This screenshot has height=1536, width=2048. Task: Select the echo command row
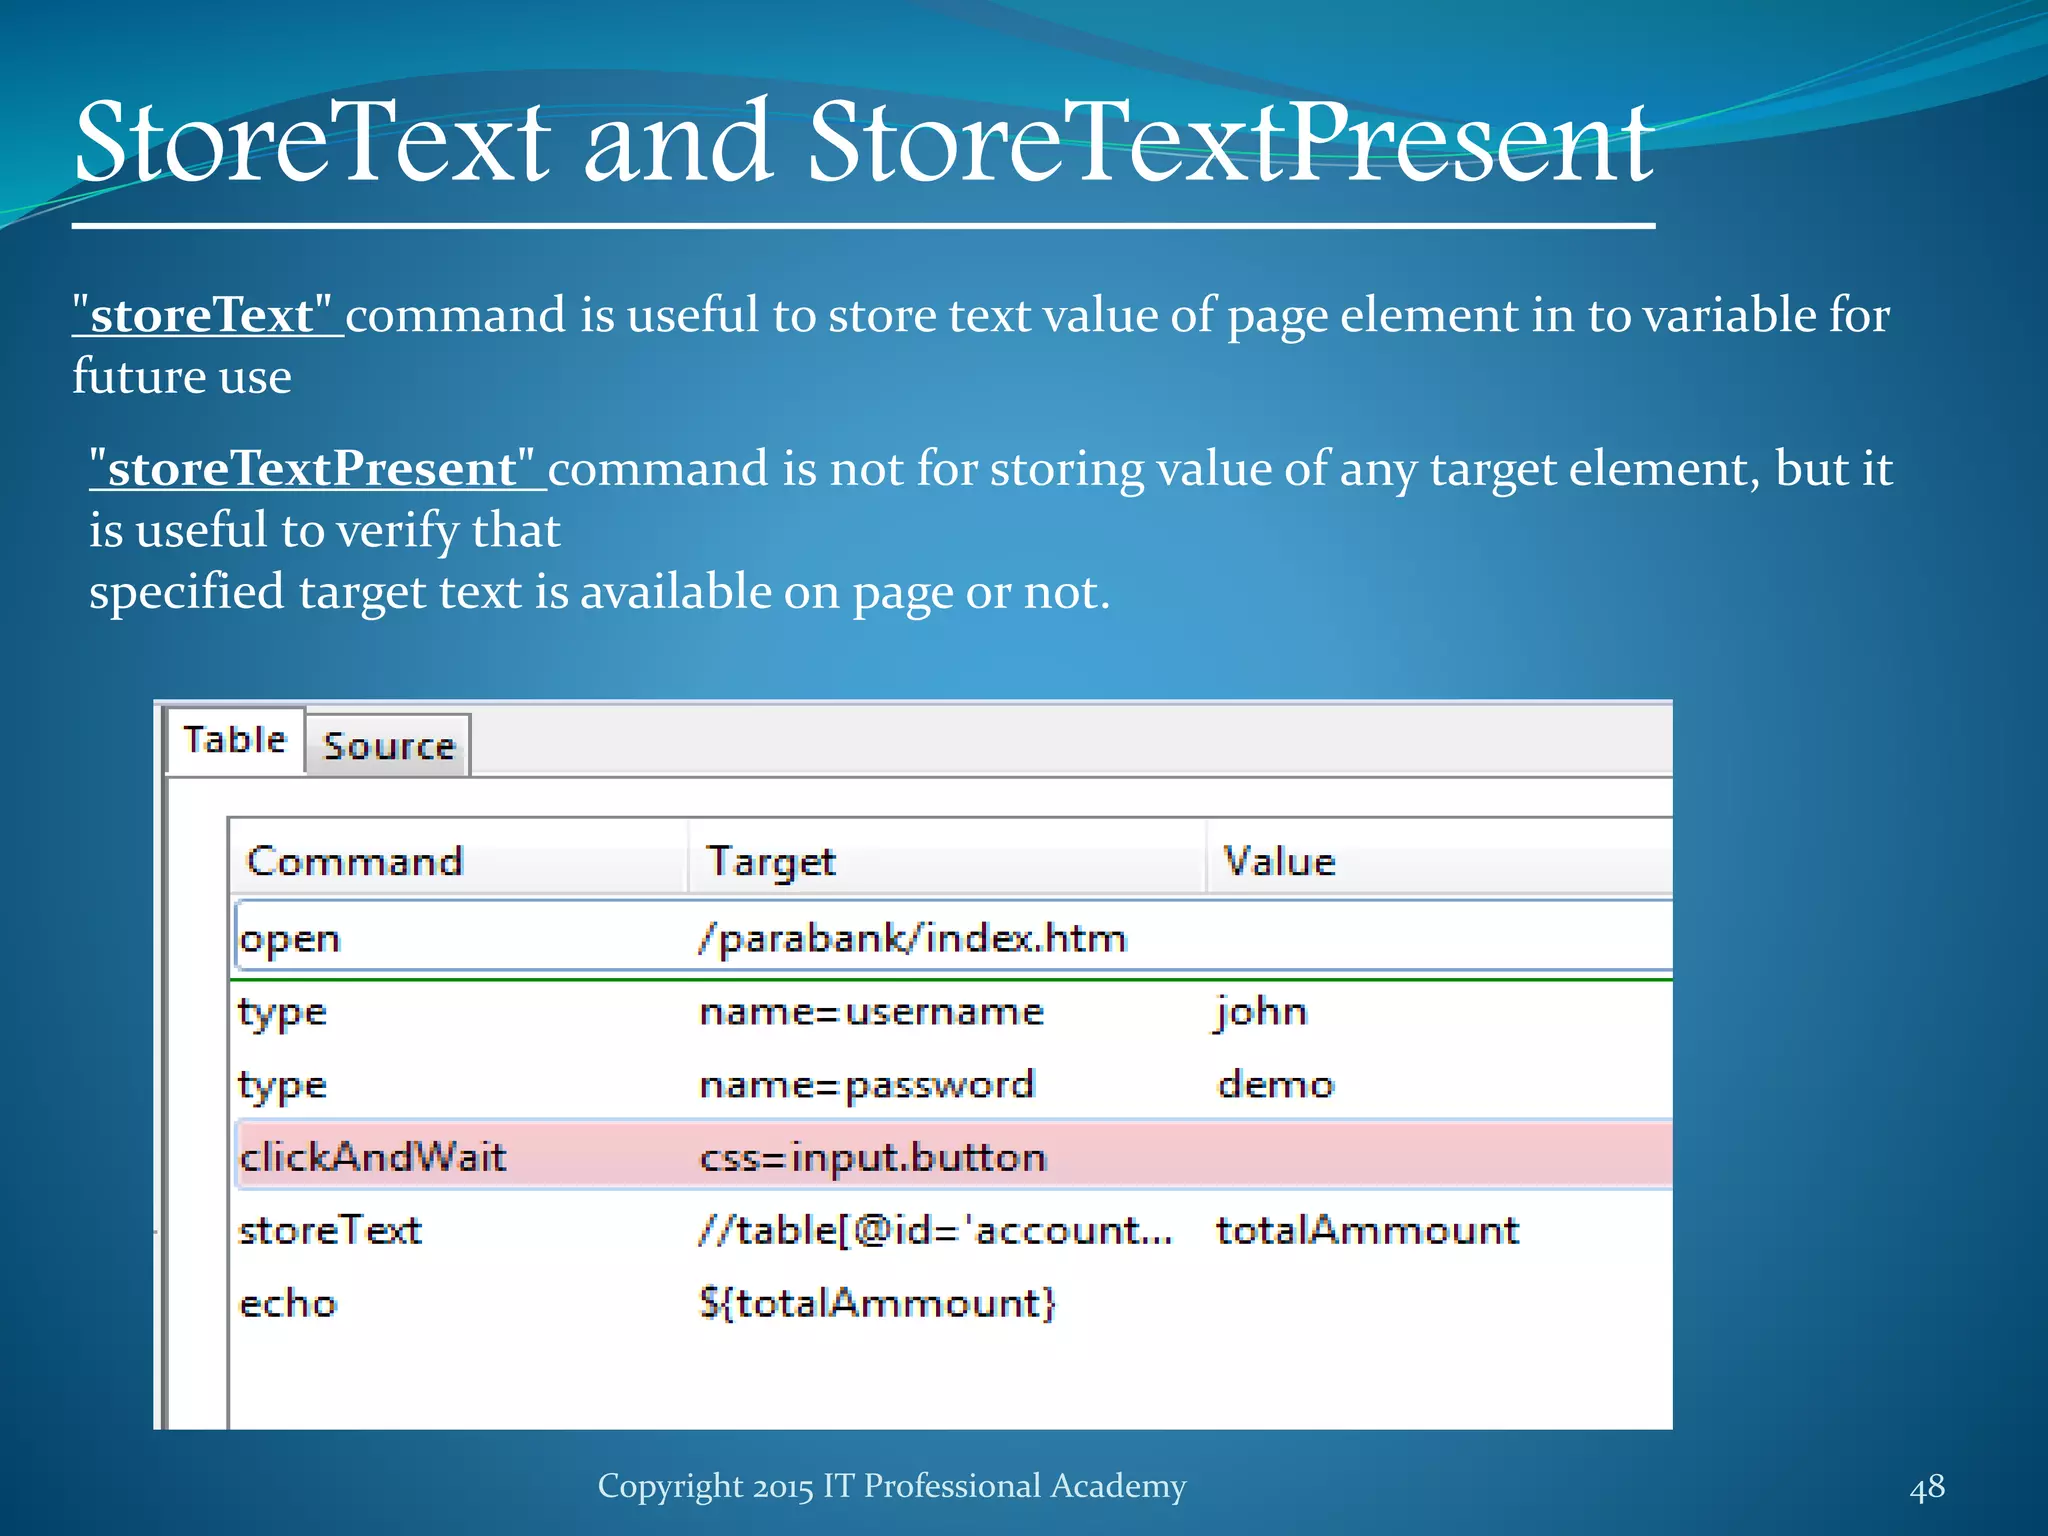coord(954,1303)
